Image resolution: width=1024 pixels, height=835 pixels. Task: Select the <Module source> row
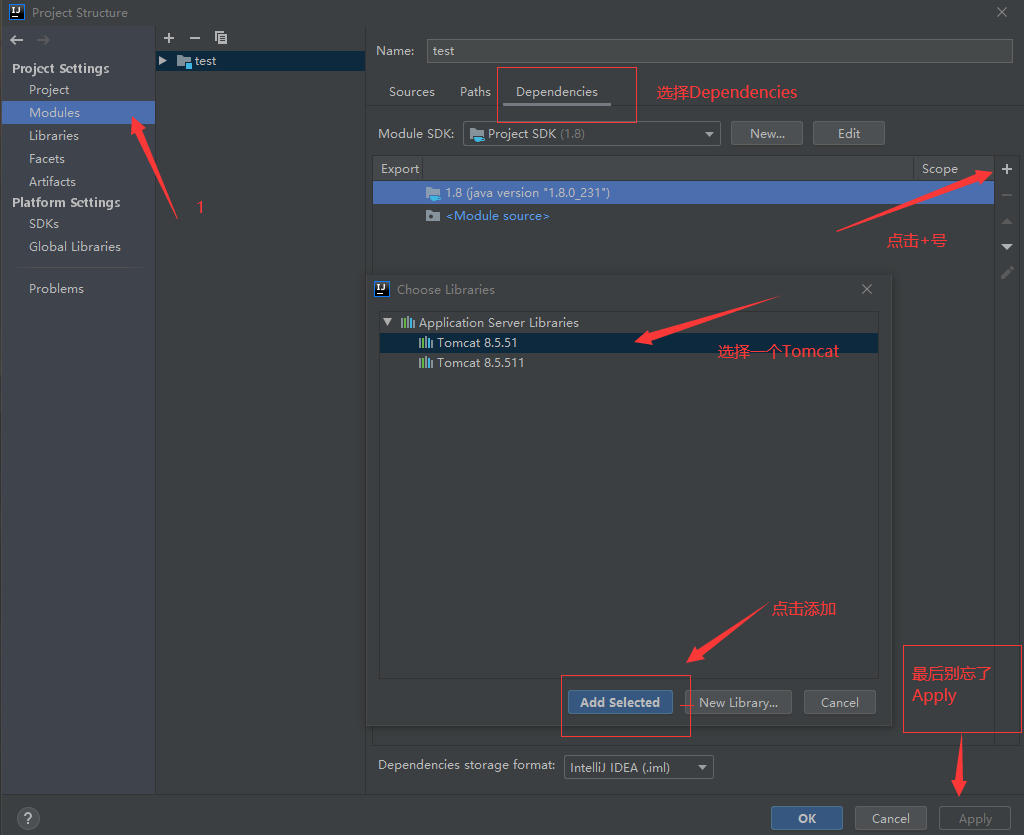(683, 216)
